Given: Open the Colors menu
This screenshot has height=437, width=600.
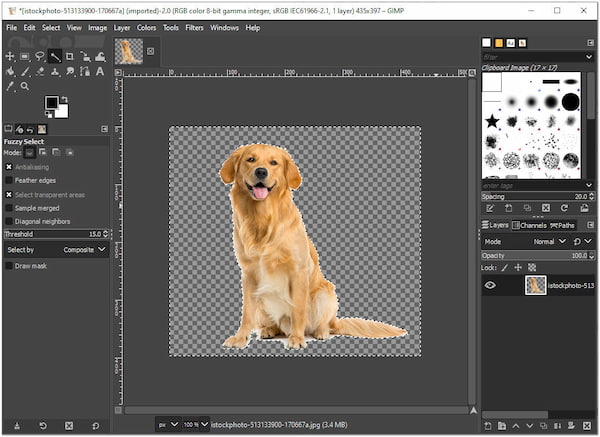Looking at the screenshot, I should point(146,28).
